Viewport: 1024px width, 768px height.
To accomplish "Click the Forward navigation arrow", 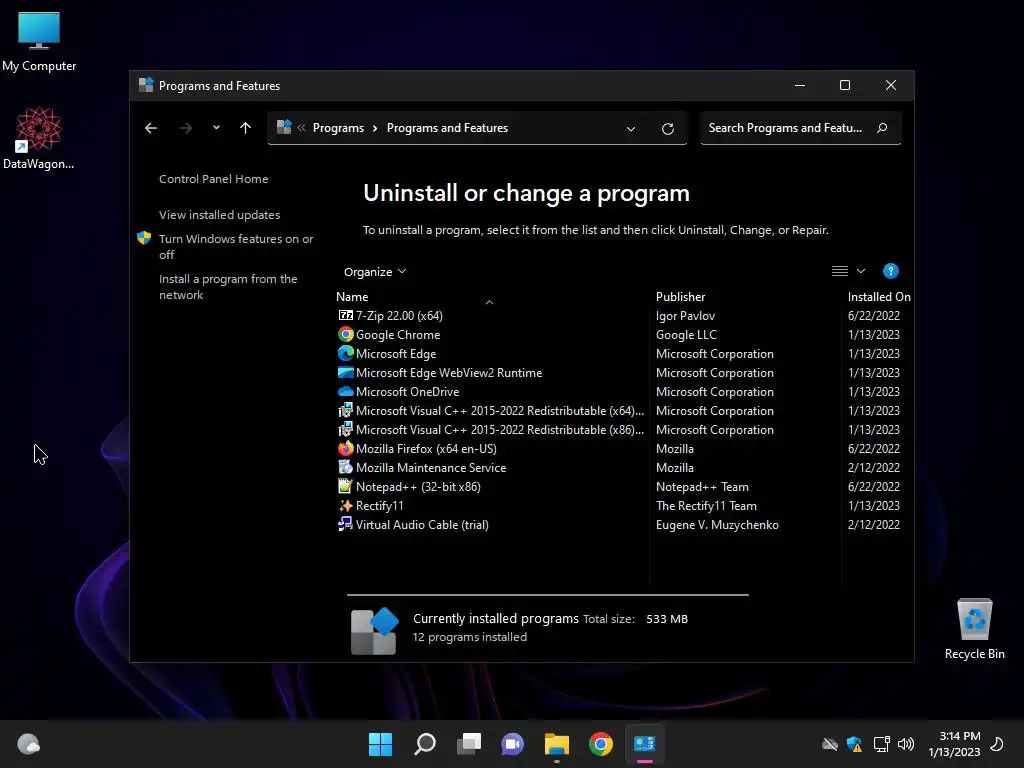I will pos(186,128).
